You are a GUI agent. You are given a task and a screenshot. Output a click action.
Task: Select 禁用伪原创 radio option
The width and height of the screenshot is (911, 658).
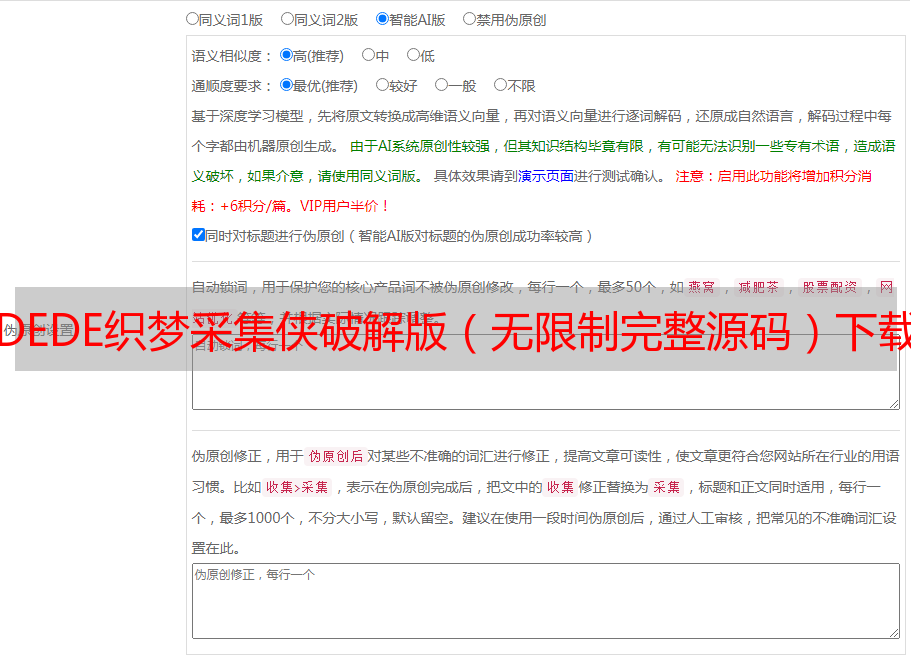pos(469,19)
